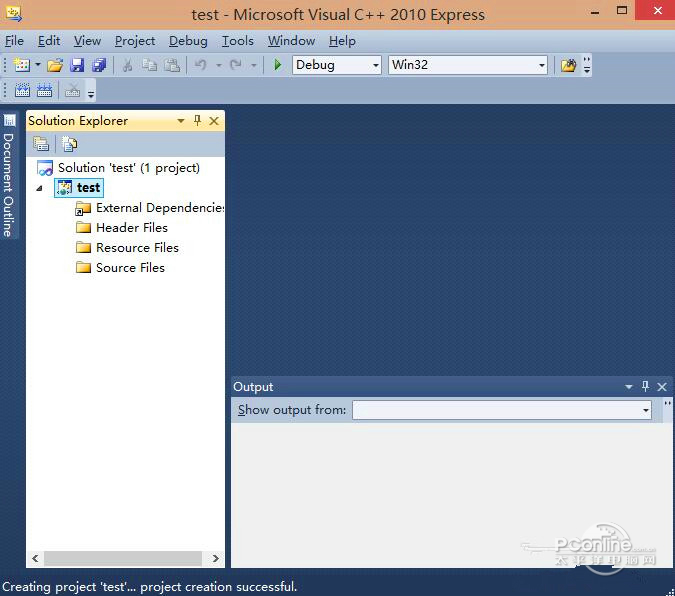The width and height of the screenshot is (675, 596).
Task: Click Solution Explorer scroll left arrow
Action: 35,559
